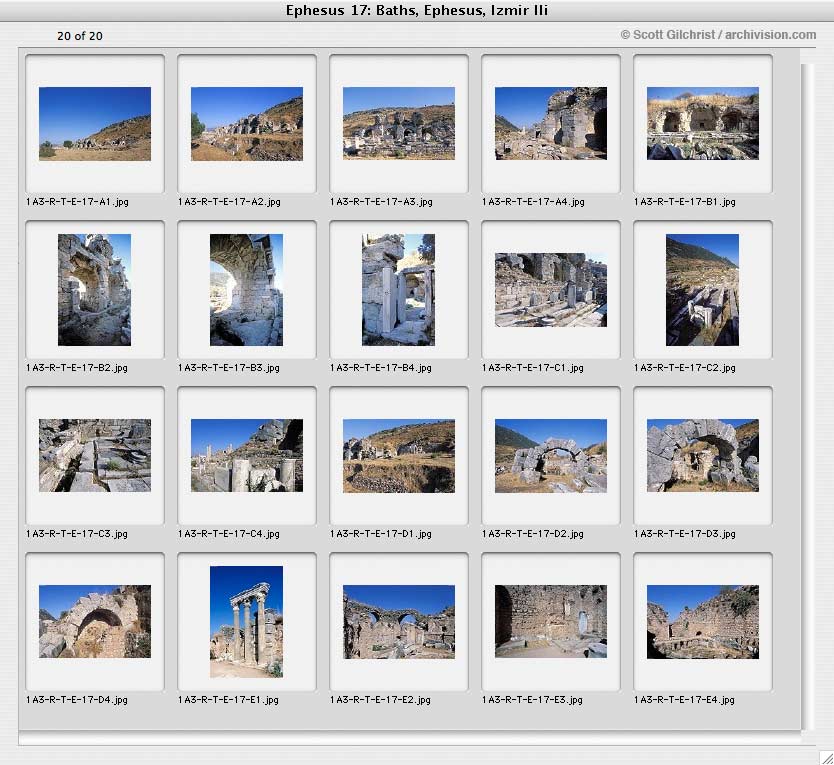Open thumbnail 1A3-R-T-E-17-D1.jpg

point(399,456)
